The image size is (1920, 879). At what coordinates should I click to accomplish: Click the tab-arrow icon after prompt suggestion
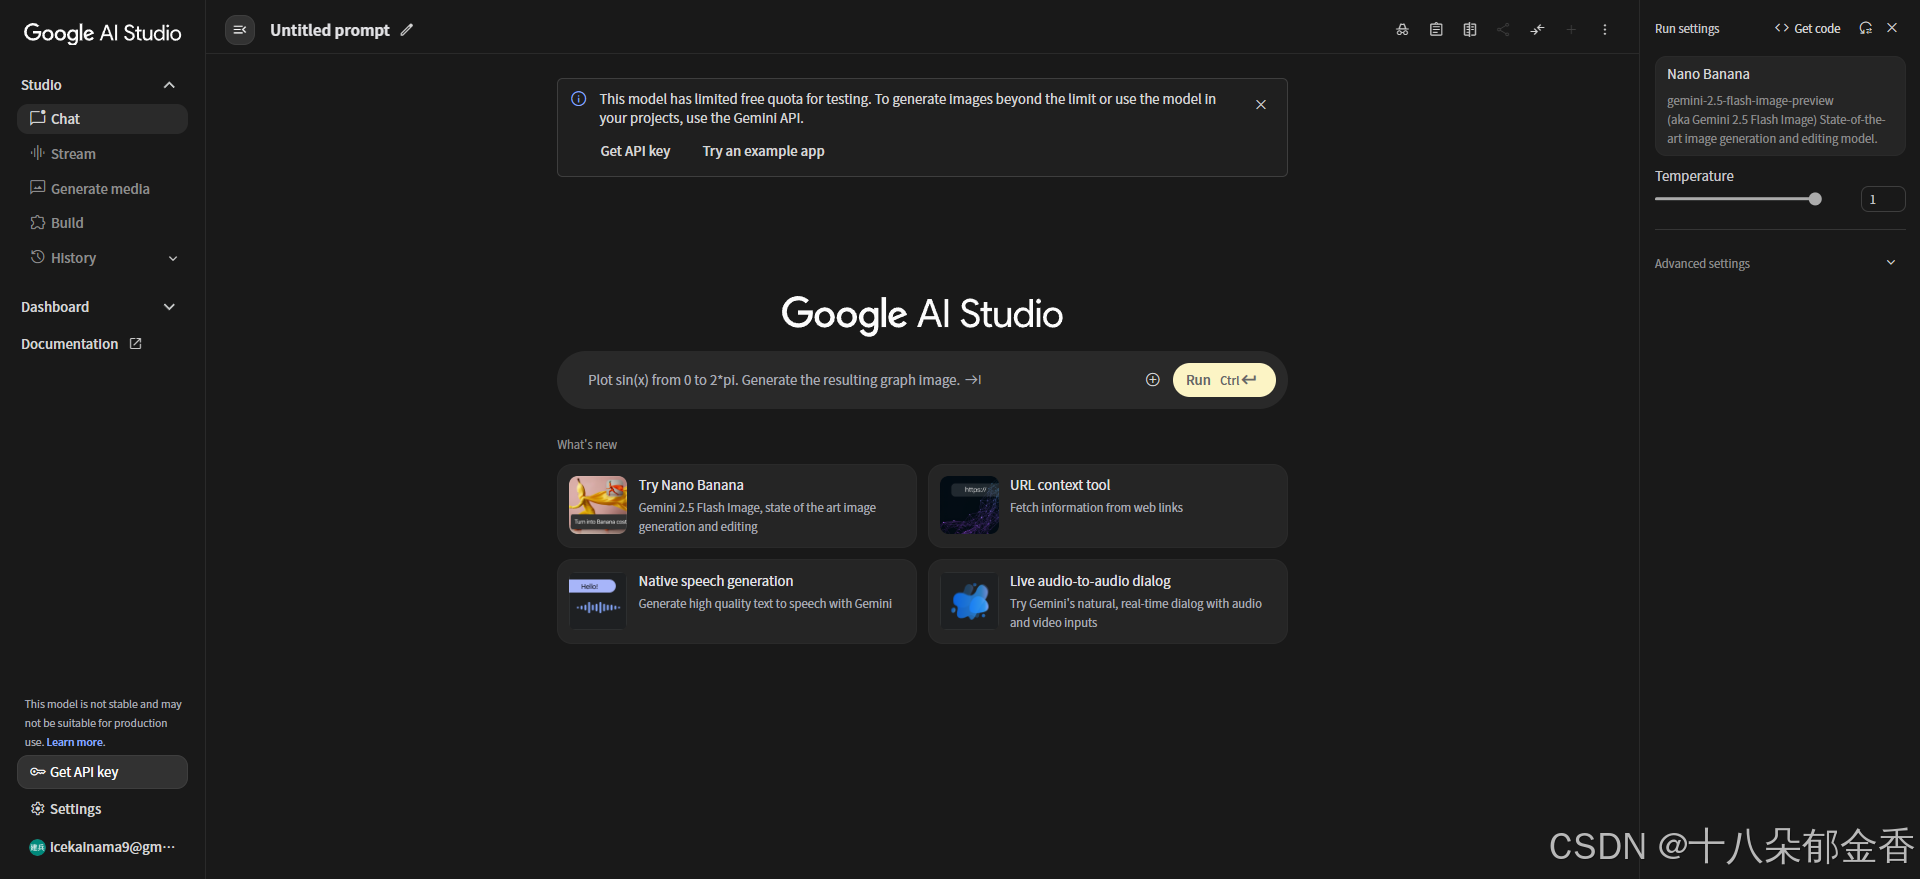[973, 380]
